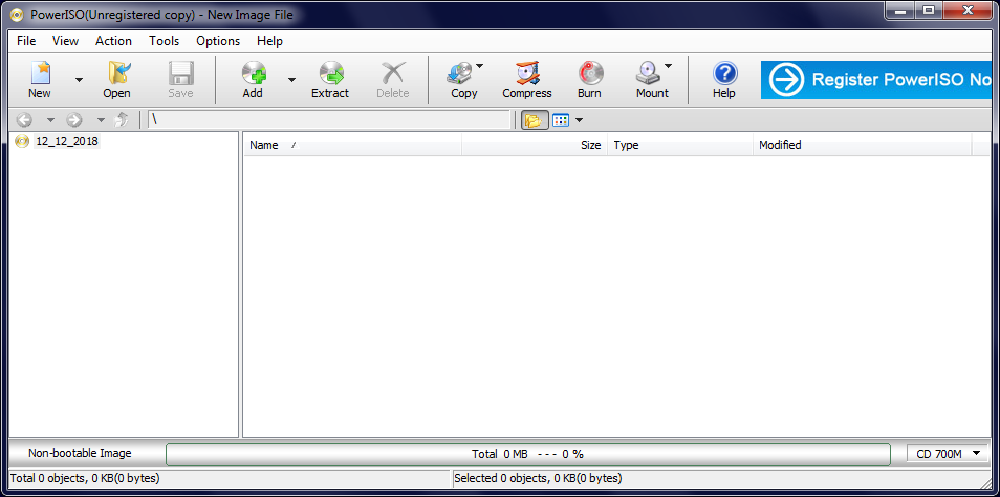Click the Extract toolbar icon
Screen dimensions: 1000x497
coord(331,73)
